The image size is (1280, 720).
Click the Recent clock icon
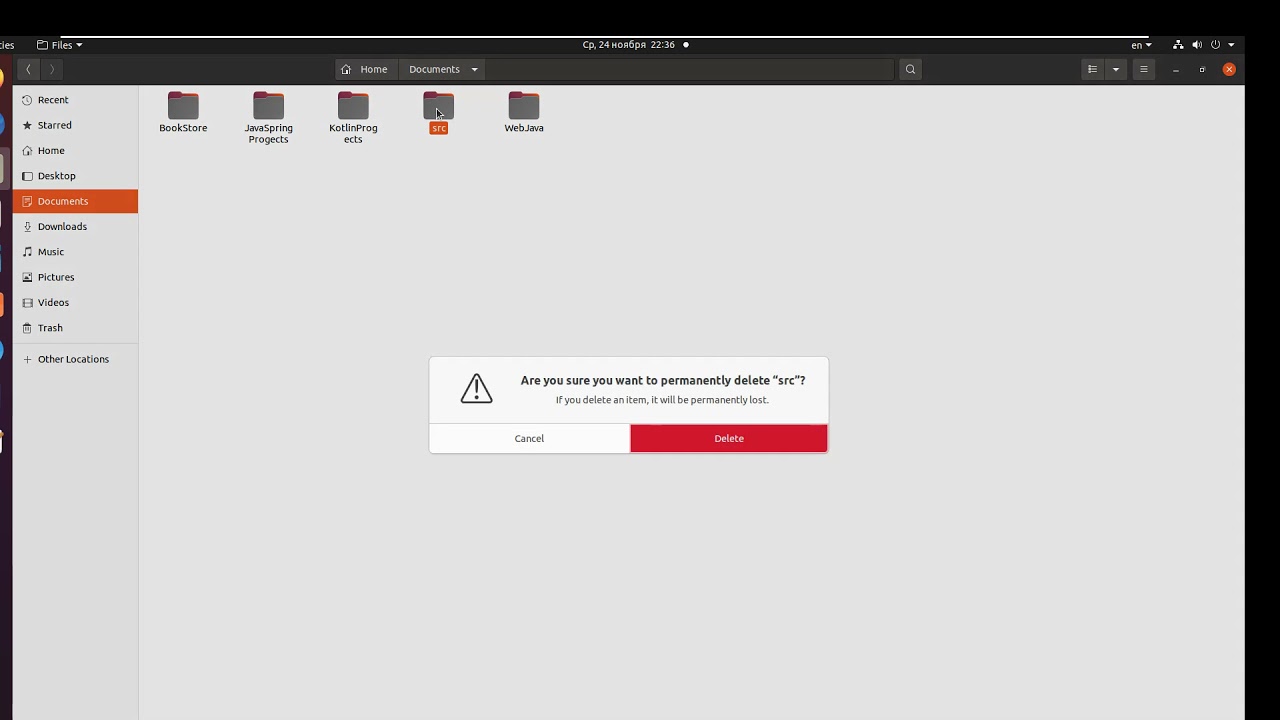tap(27, 100)
